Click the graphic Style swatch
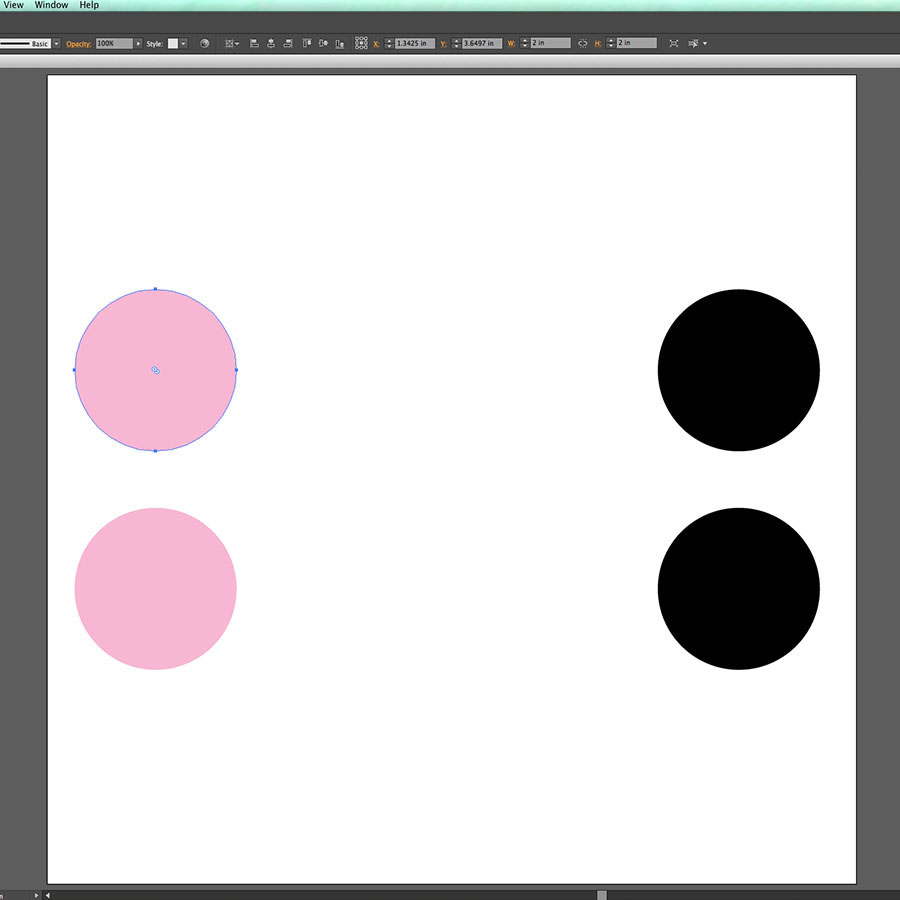This screenshot has width=900, height=900. click(x=173, y=44)
